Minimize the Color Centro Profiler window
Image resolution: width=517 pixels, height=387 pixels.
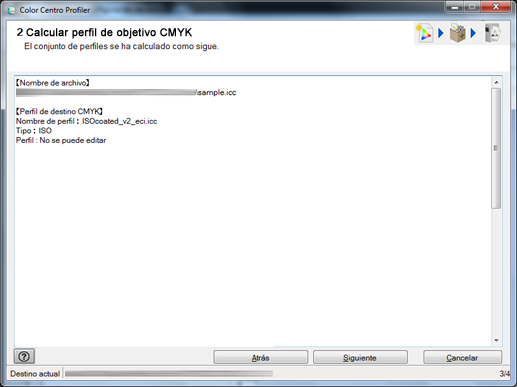[455, 7]
